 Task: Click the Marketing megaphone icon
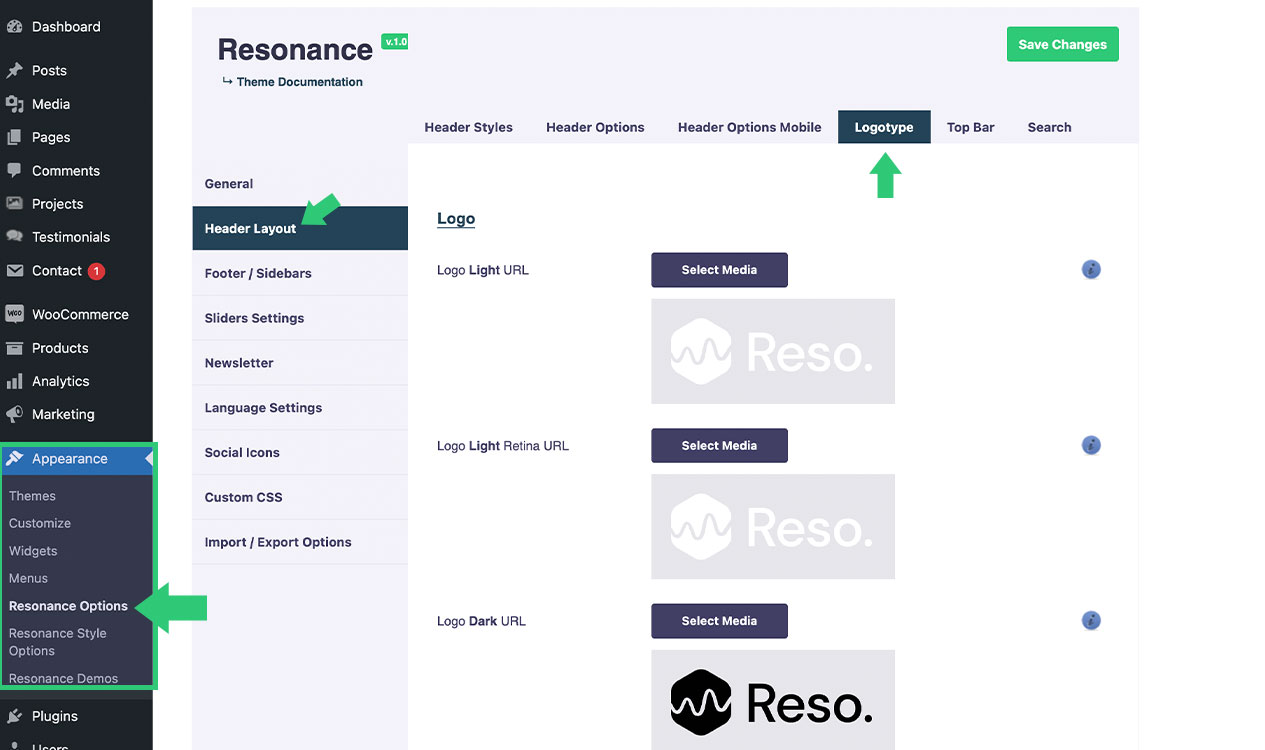(x=14, y=414)
